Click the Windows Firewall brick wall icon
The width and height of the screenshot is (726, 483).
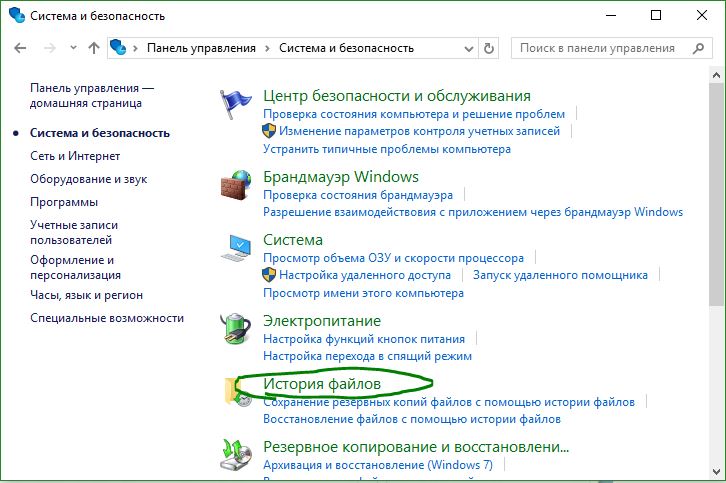pyautogui.click(x=236, y=185)
